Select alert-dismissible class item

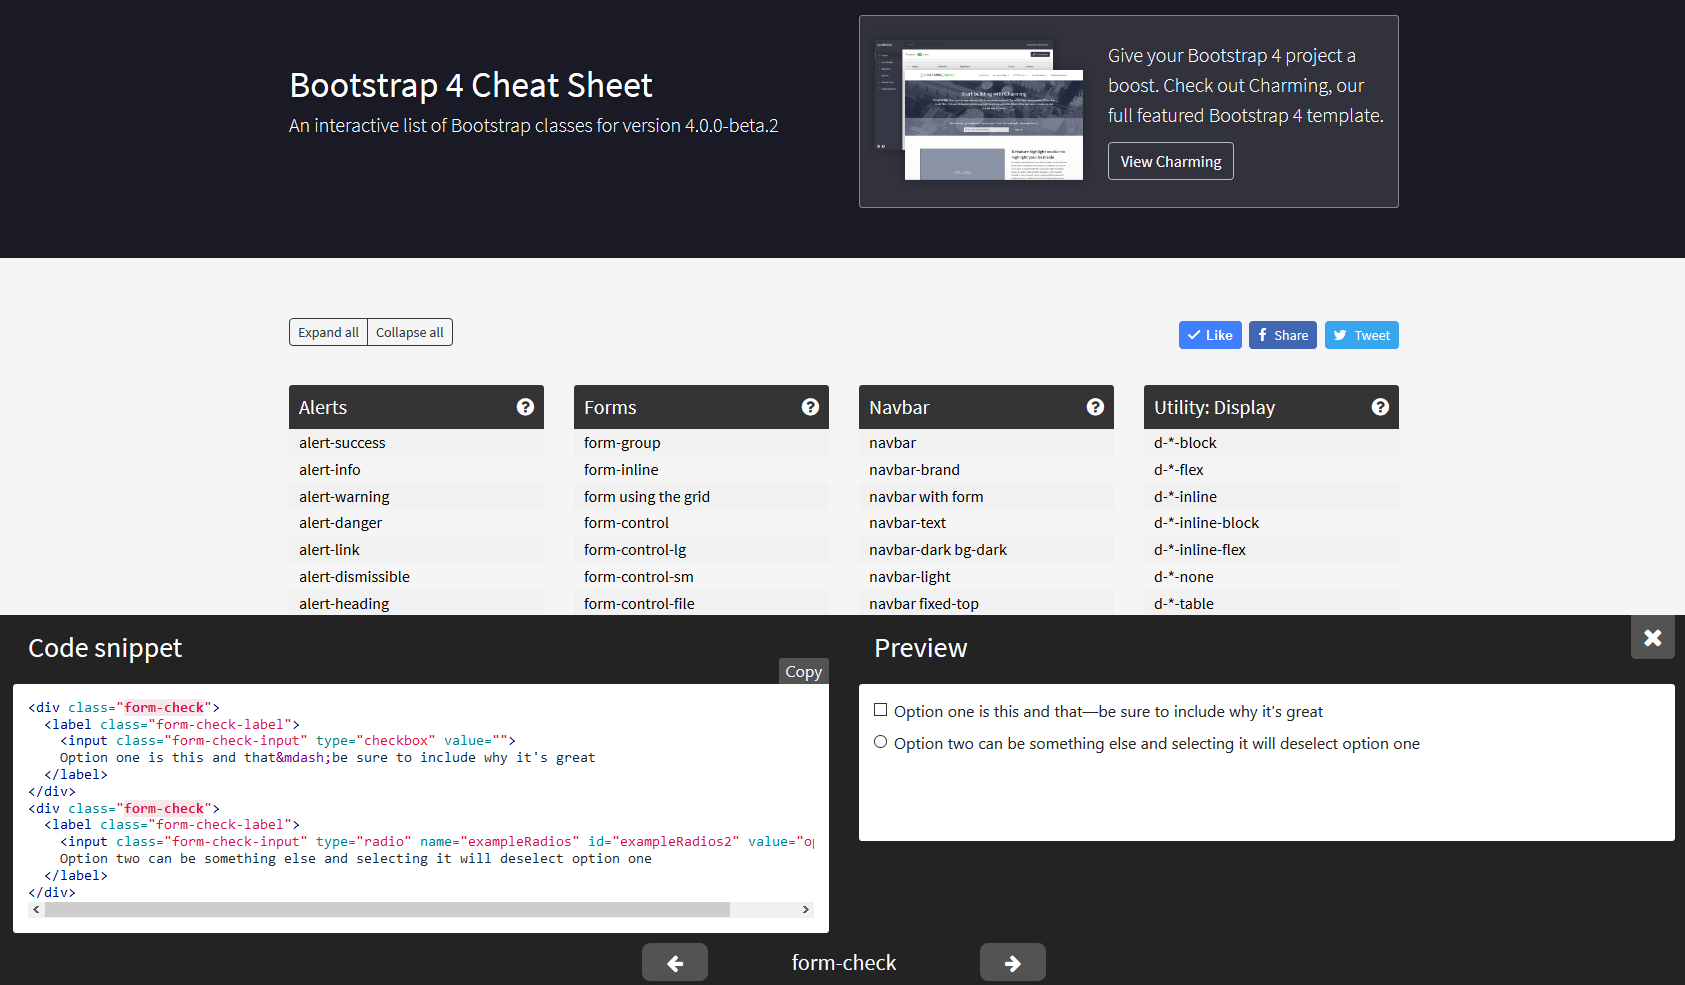(416, 576)
